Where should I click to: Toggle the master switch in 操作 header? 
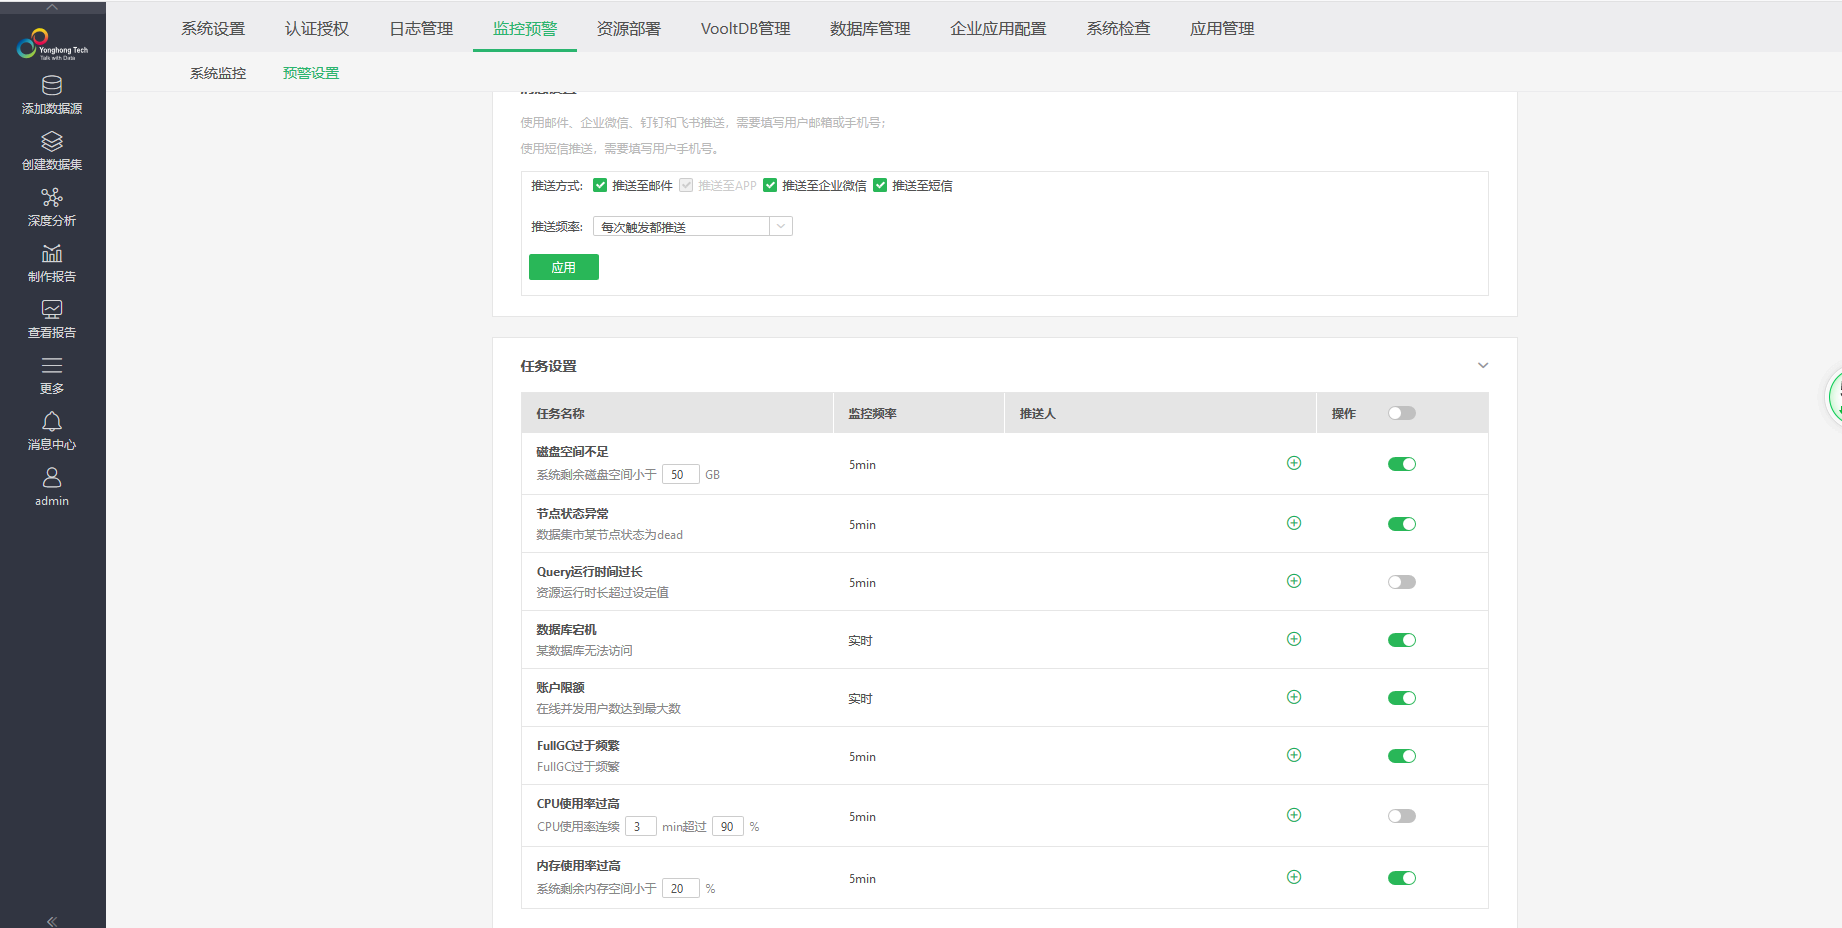tap(1402, 413)
